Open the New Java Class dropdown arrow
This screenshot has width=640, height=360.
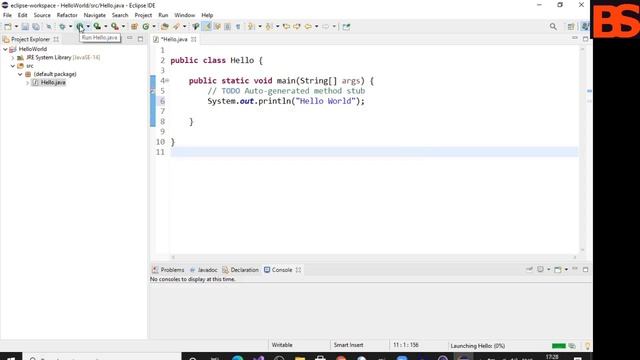click(x=154, y=27)
